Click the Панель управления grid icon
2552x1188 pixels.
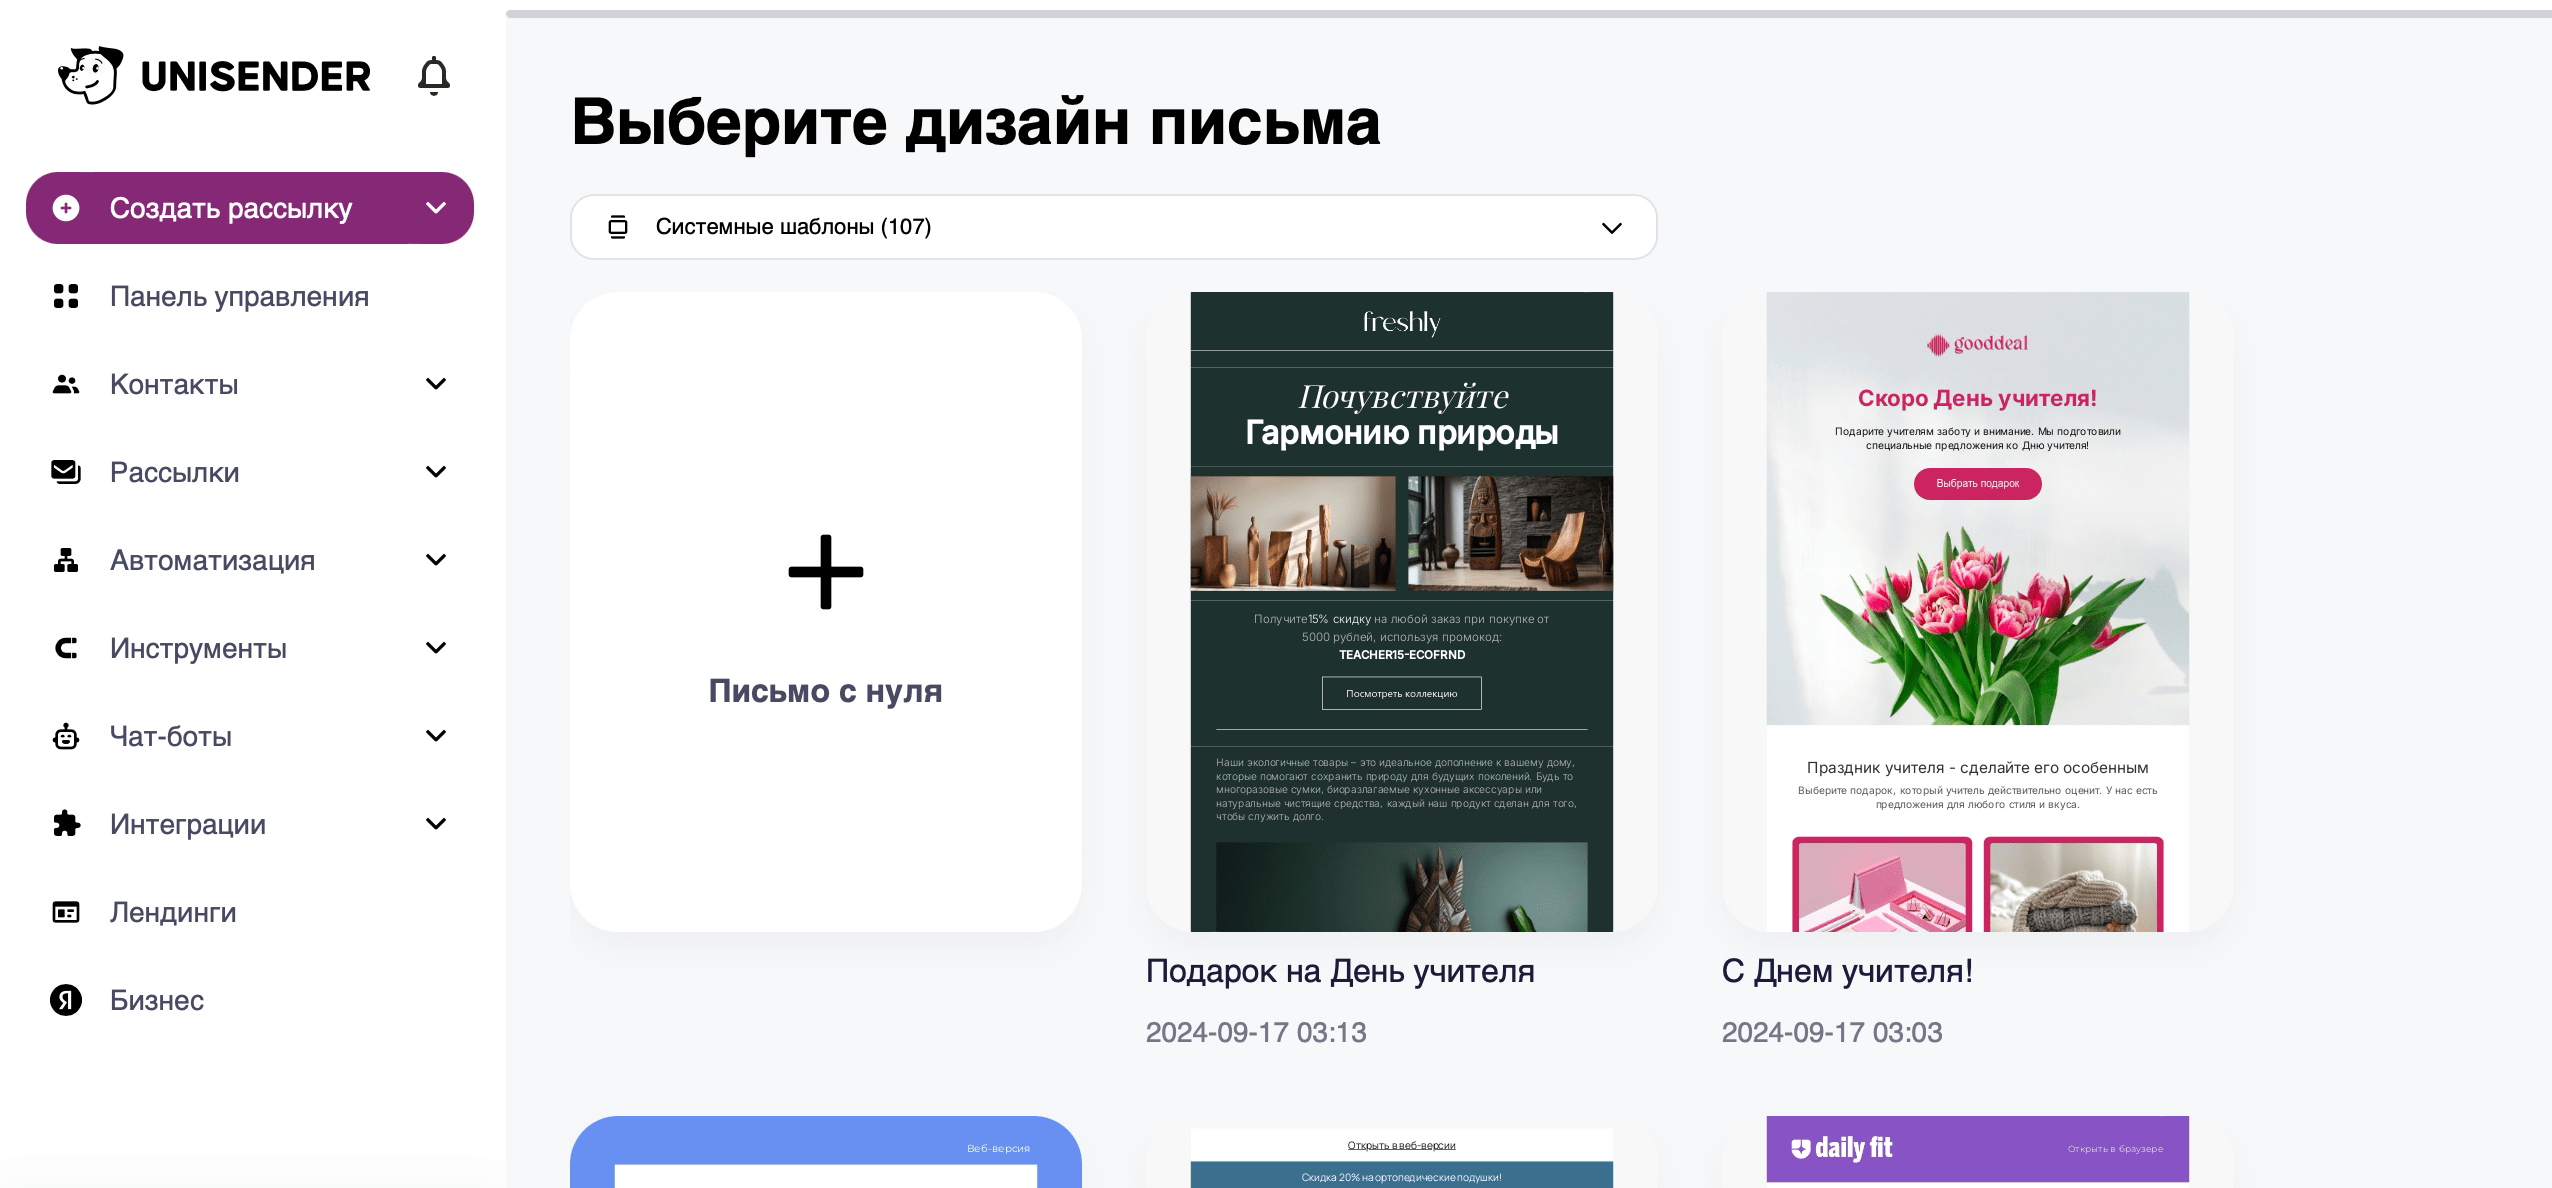(66, 296)
